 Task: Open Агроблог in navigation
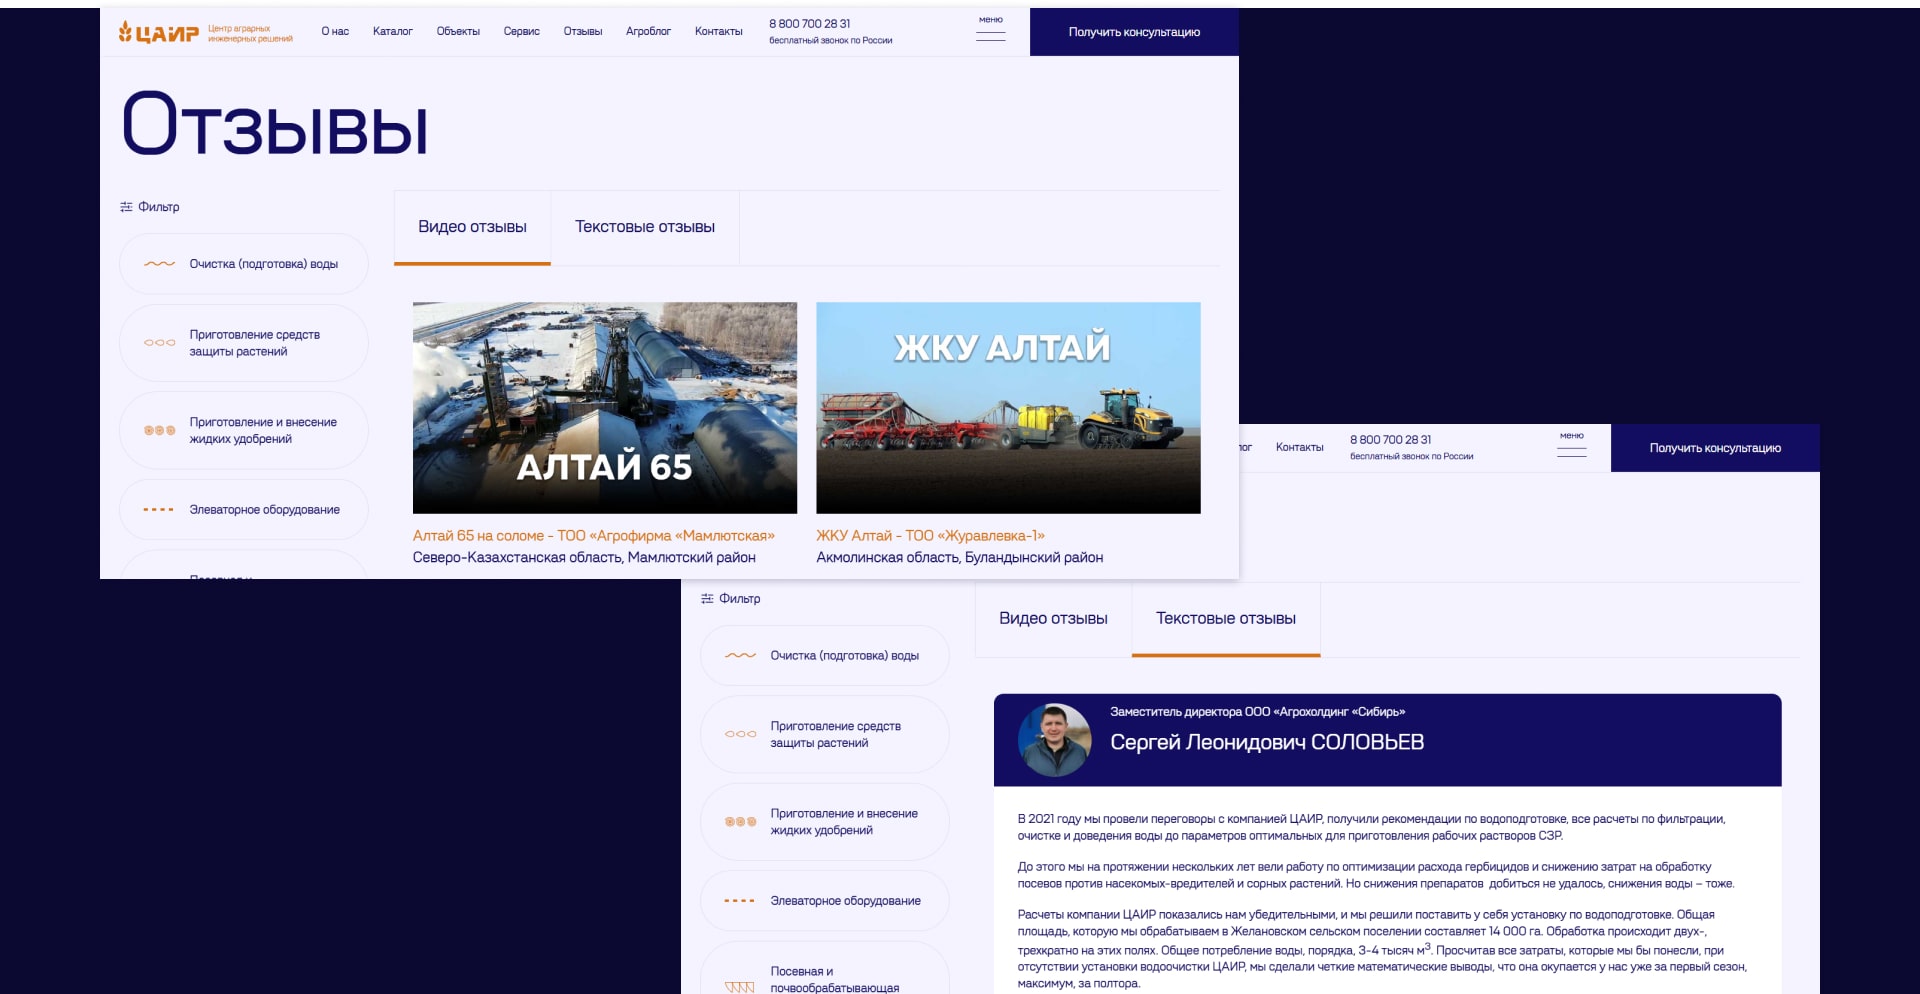648,32
